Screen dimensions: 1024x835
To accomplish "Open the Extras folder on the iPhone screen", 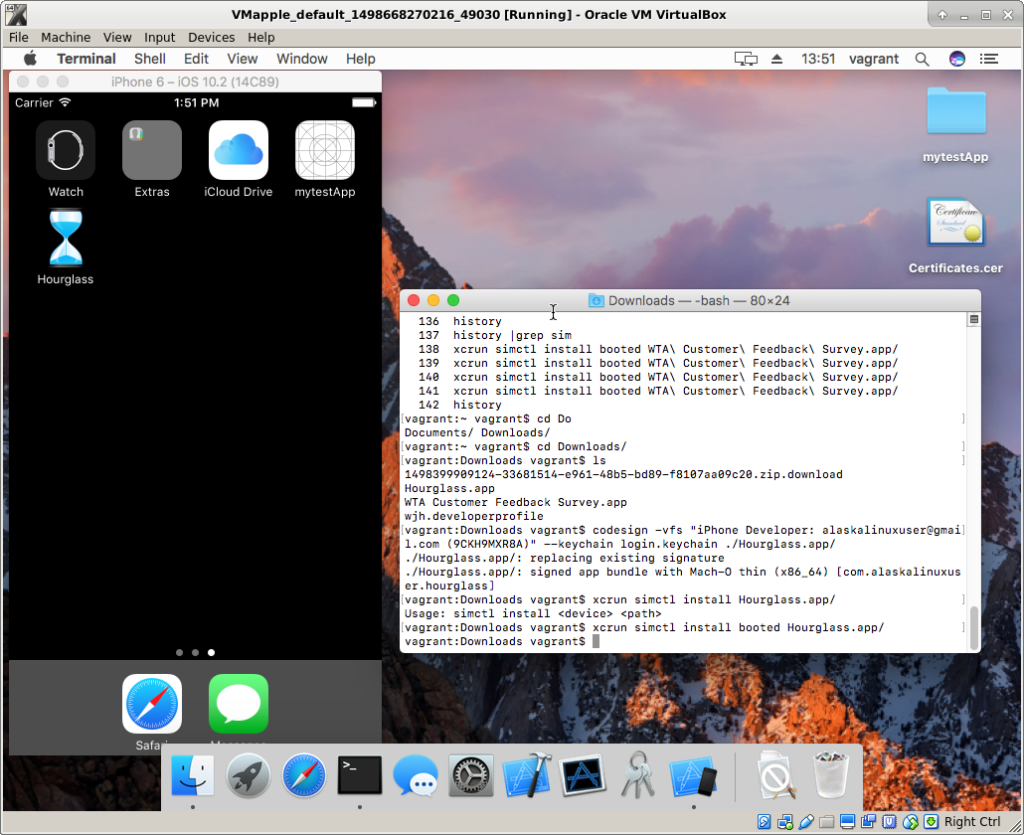I will (152, 150).
